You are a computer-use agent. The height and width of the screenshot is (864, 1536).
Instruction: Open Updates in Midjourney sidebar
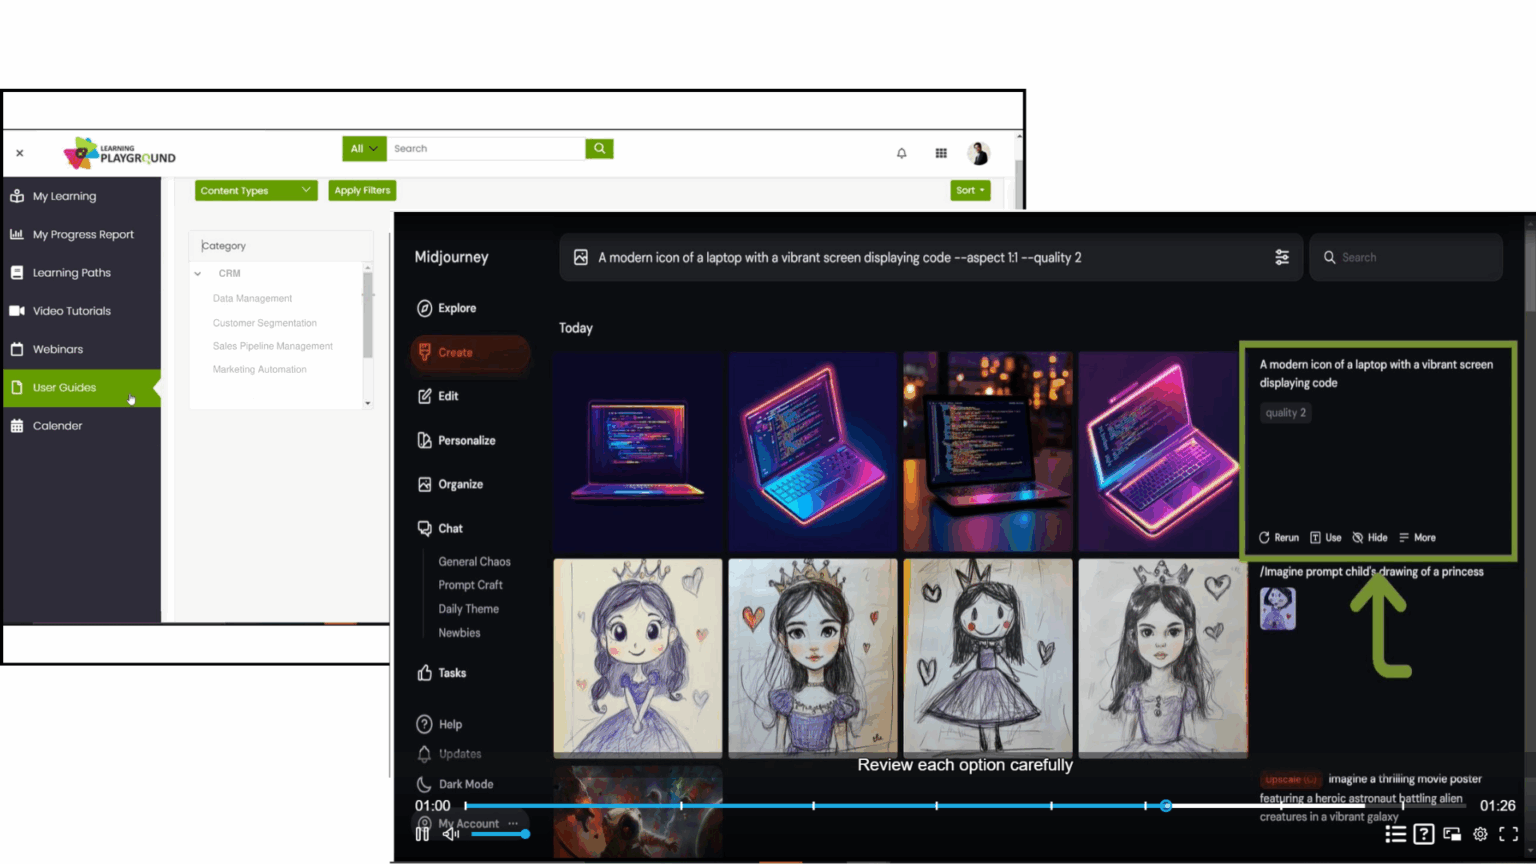[449, 754]
